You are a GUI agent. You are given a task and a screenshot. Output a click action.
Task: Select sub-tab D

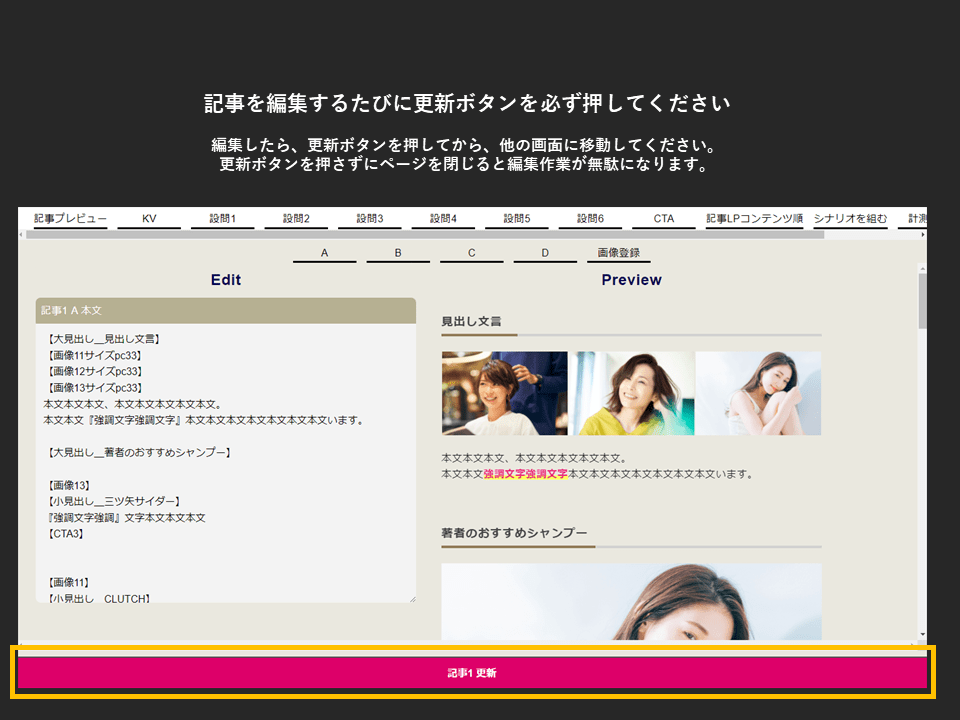(545, 253)
